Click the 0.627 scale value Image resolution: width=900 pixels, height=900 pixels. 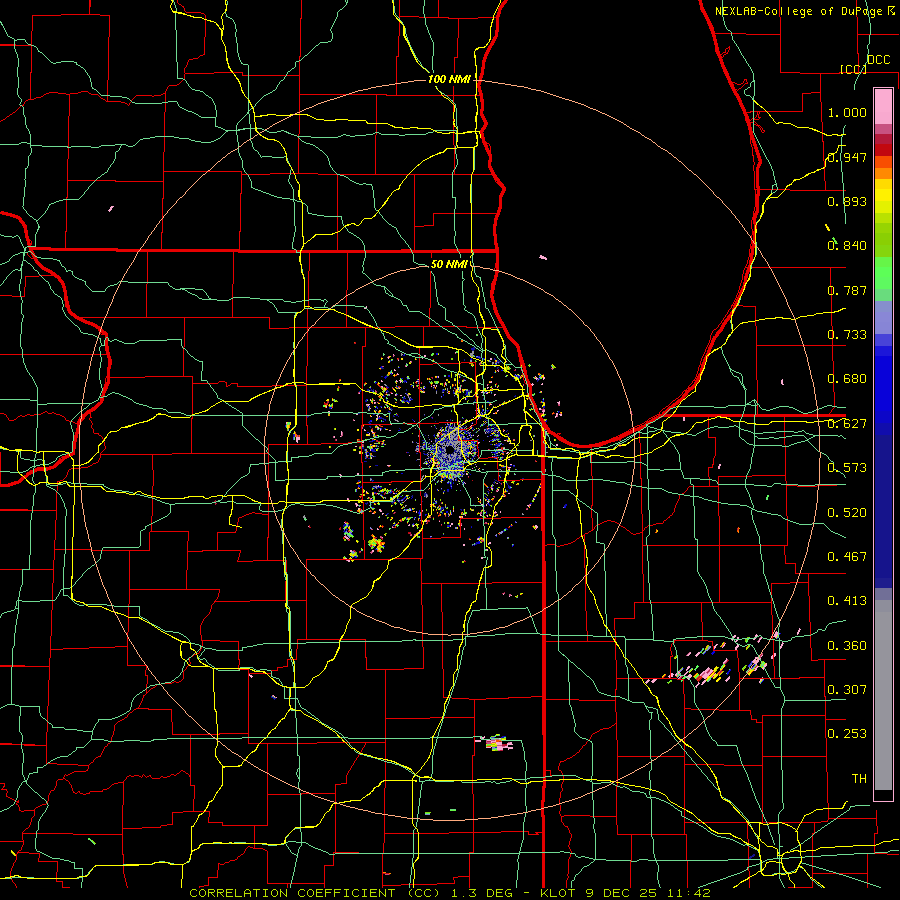pos(847,424)
